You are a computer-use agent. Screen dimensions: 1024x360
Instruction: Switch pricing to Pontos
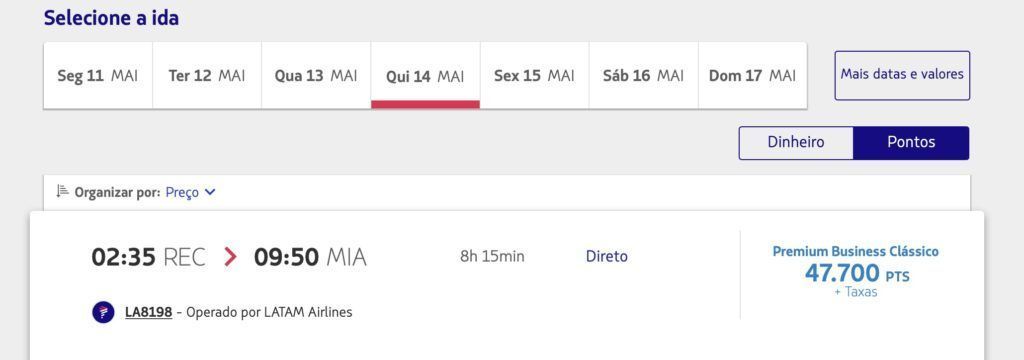911,142
